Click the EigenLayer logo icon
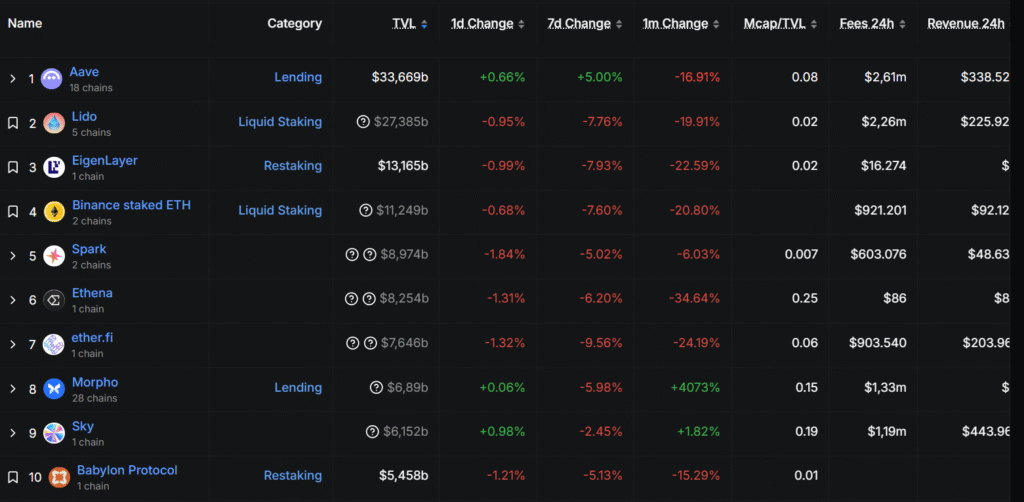 [x=54, y=167]
